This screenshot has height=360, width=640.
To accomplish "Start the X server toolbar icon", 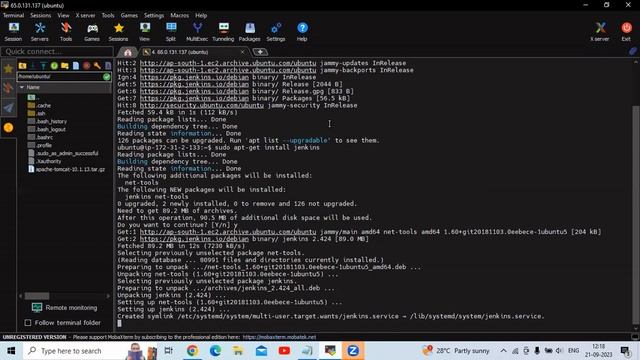I will (600, 32).
